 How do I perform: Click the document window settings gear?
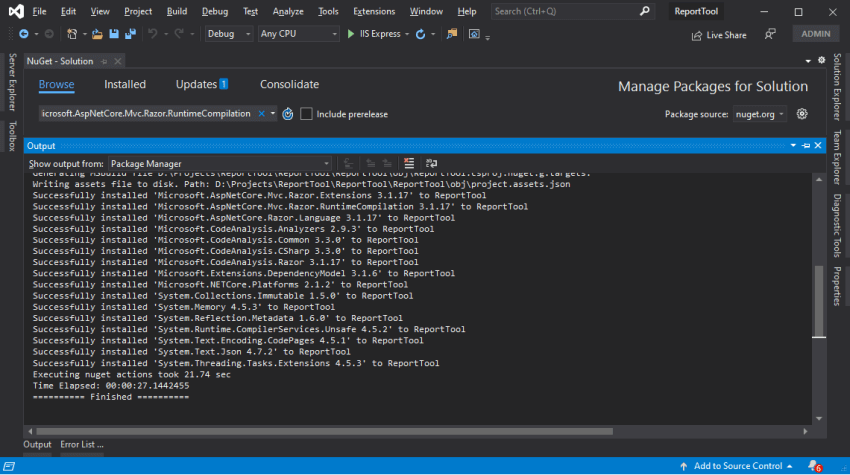(822, 60)
